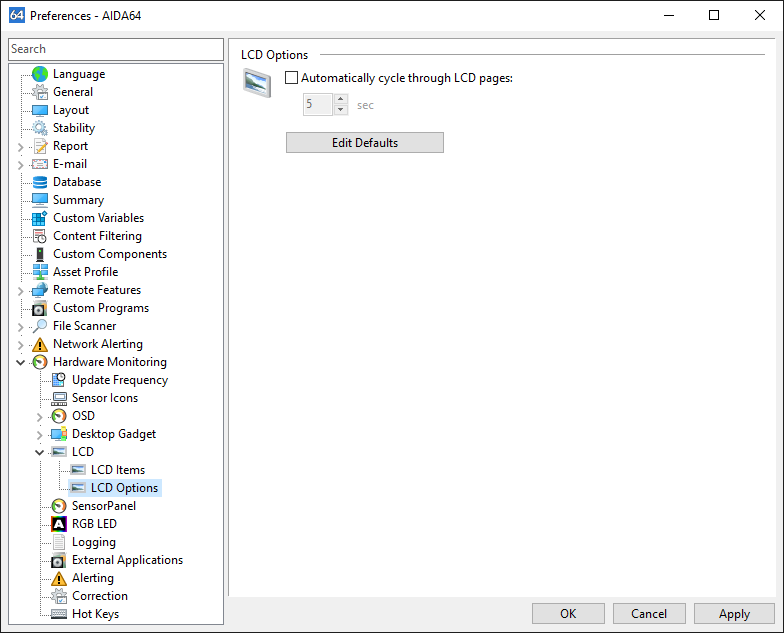The height and width of the screenshot is (633, 784).
Task: Click the Custom Components tower icon
Action: point(40,254)
